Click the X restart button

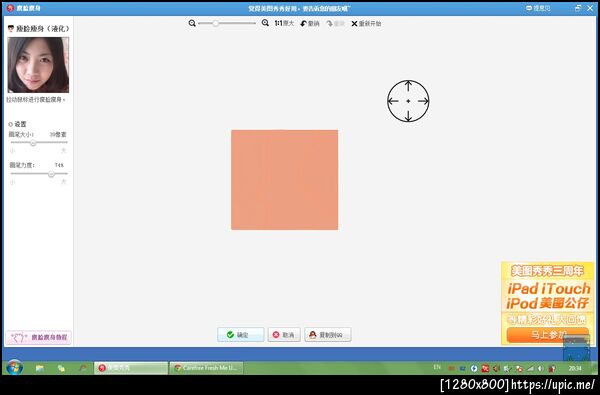point(366,24)
